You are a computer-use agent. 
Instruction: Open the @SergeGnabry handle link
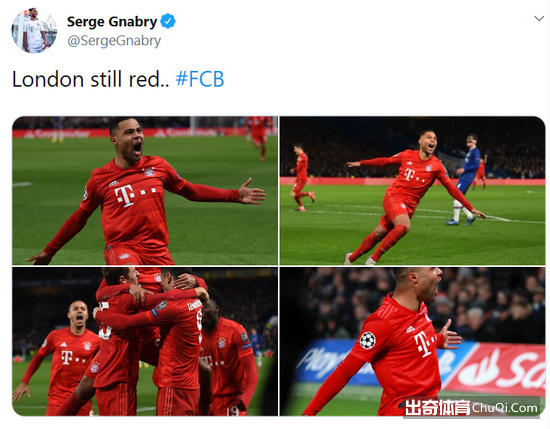coord(114,41)
